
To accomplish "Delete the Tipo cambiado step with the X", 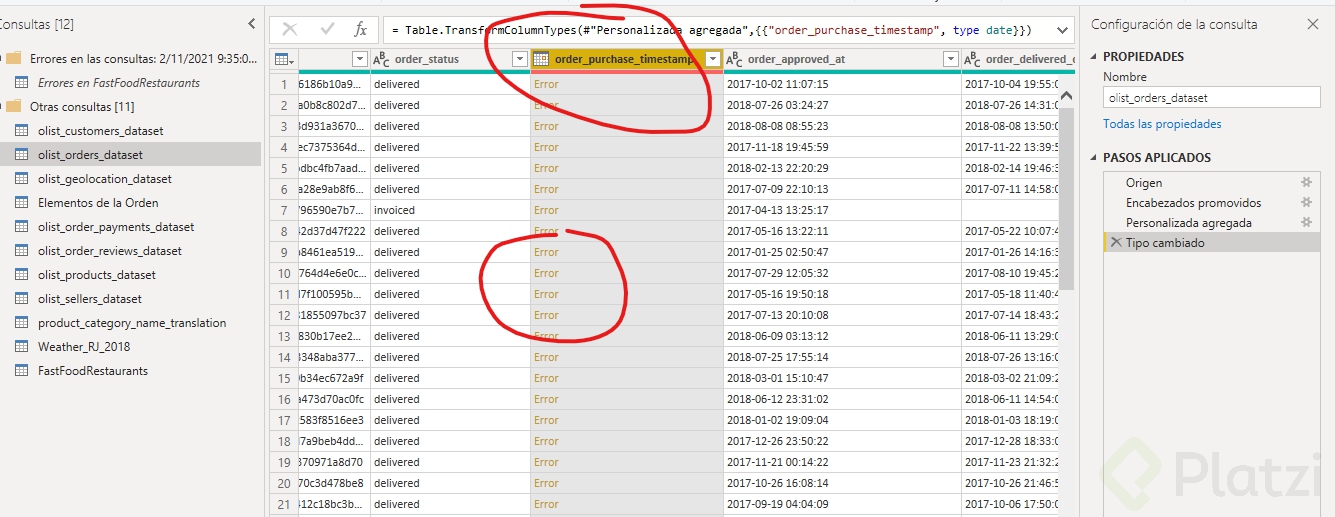I will pyautogui.click(x=1116, y=242).
